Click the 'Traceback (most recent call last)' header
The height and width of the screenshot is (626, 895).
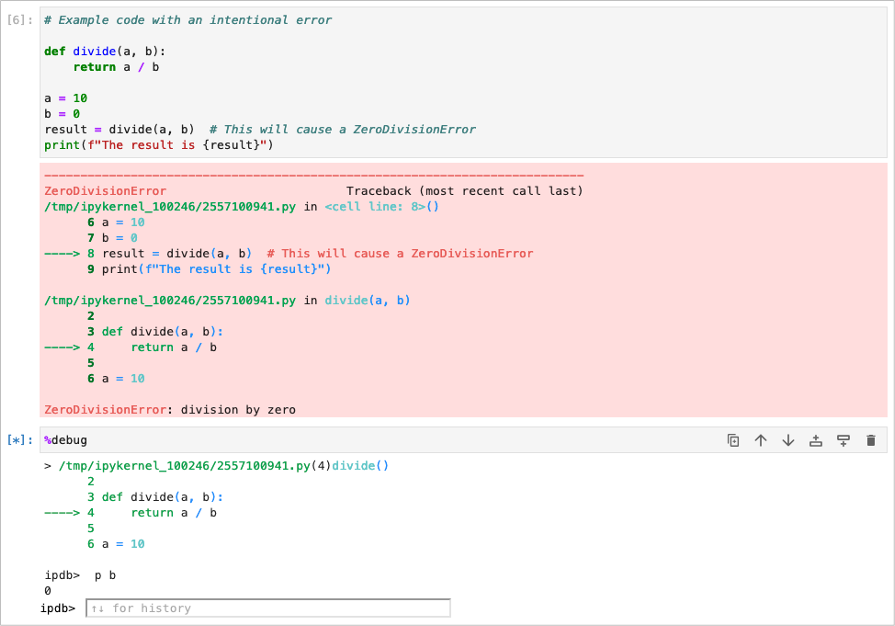[x=464, y=191]
